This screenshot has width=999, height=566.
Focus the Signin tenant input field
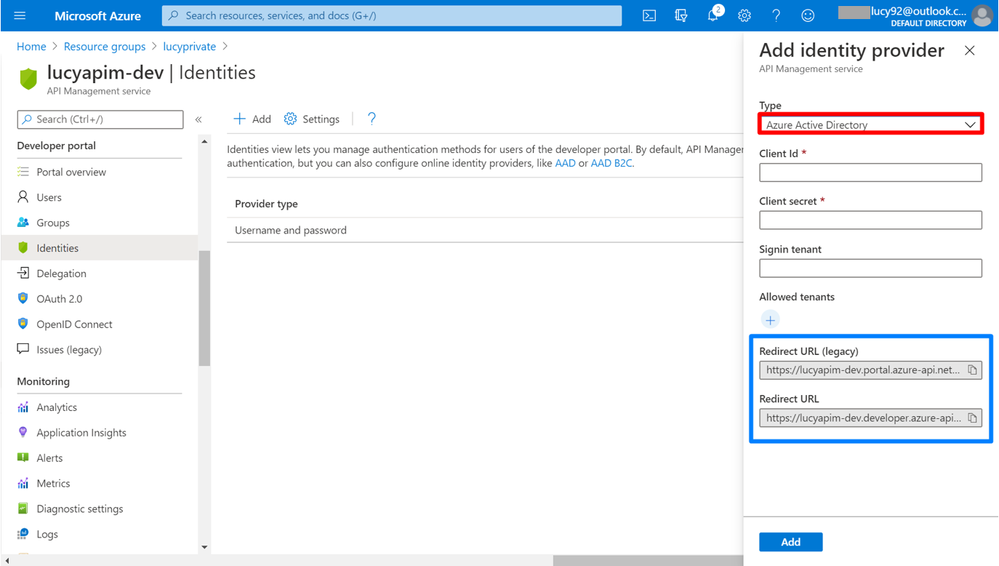tap(870, 268)
